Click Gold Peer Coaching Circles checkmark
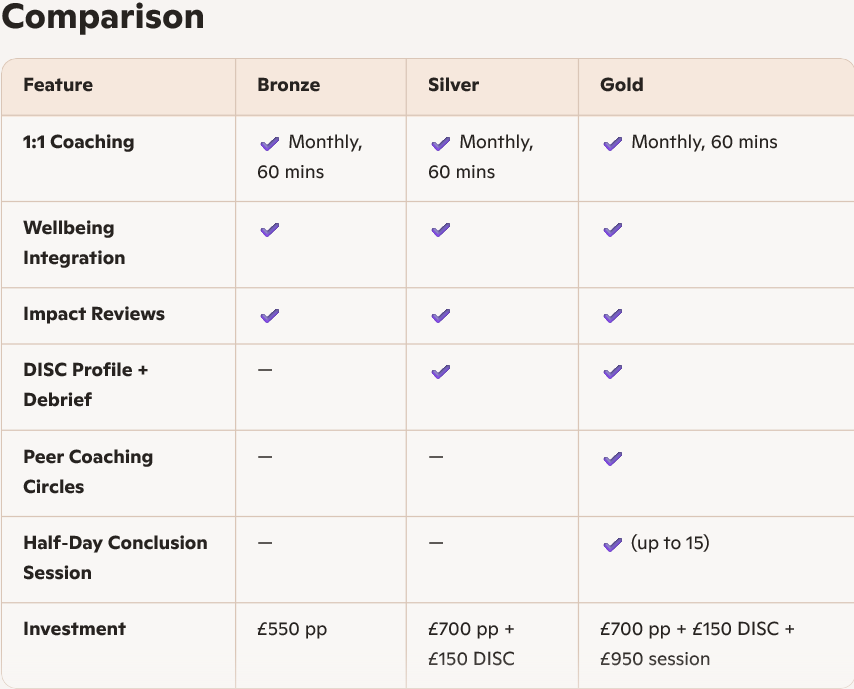The image size is (854, 689). (613, 459)
